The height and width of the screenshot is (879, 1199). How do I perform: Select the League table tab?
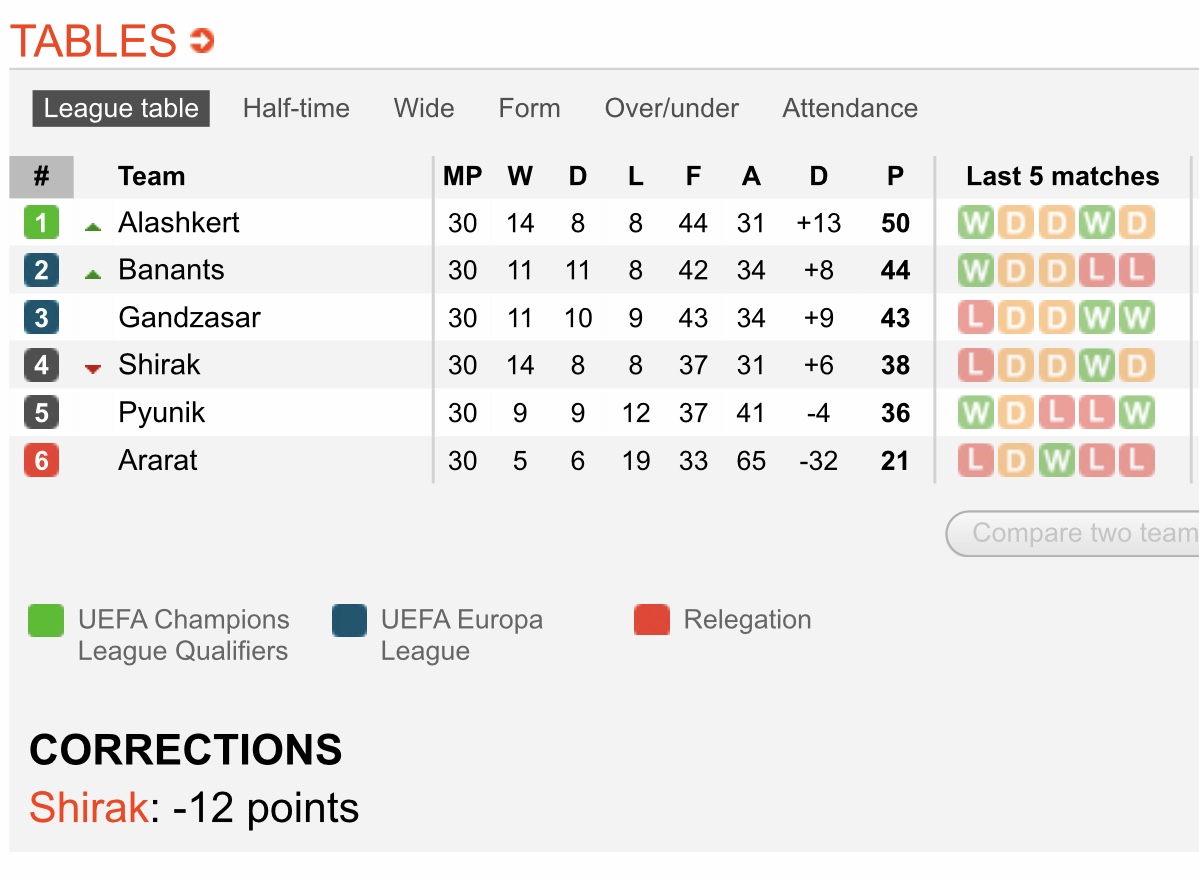[121, 109]
